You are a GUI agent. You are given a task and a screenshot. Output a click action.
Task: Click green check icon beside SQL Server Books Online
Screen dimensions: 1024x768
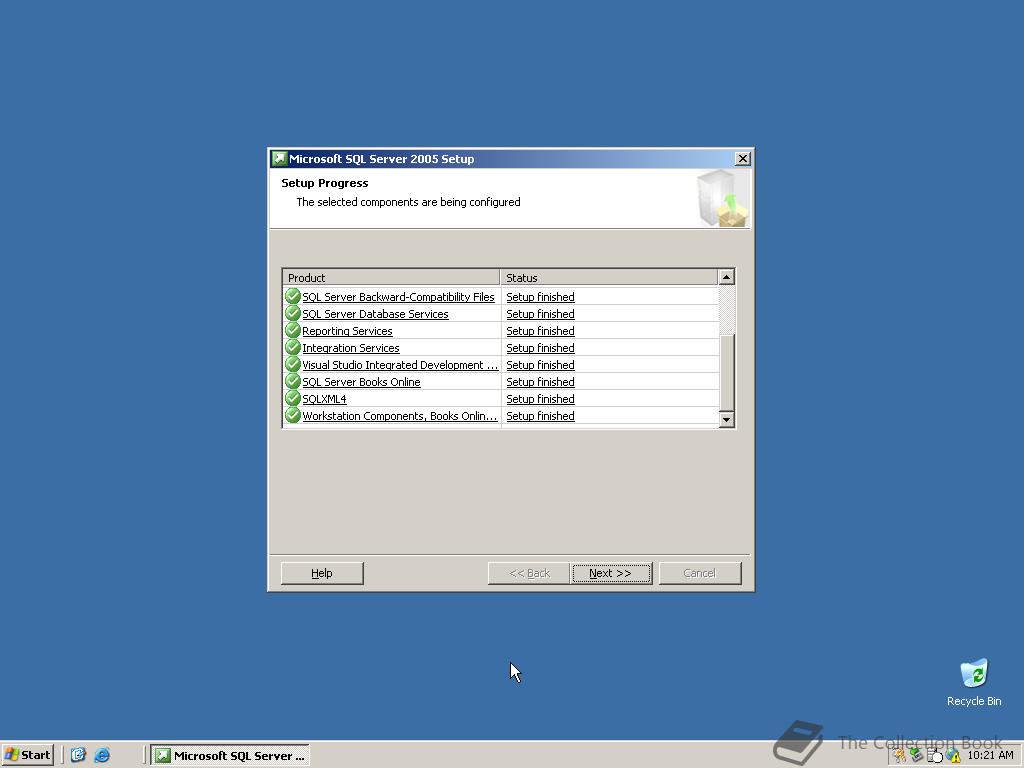tap(293, 381)
